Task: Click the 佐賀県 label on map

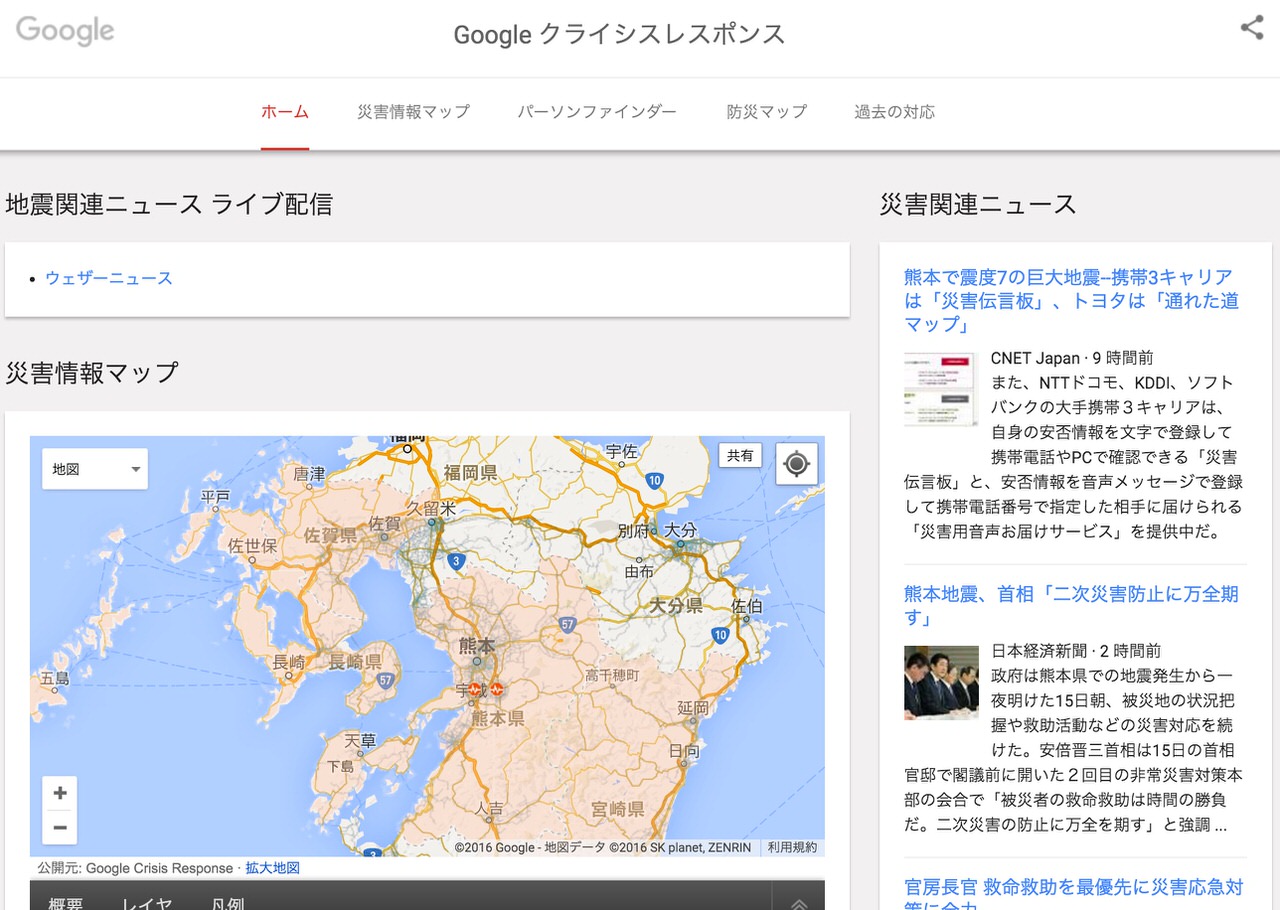Action: [x=330, y=536]
